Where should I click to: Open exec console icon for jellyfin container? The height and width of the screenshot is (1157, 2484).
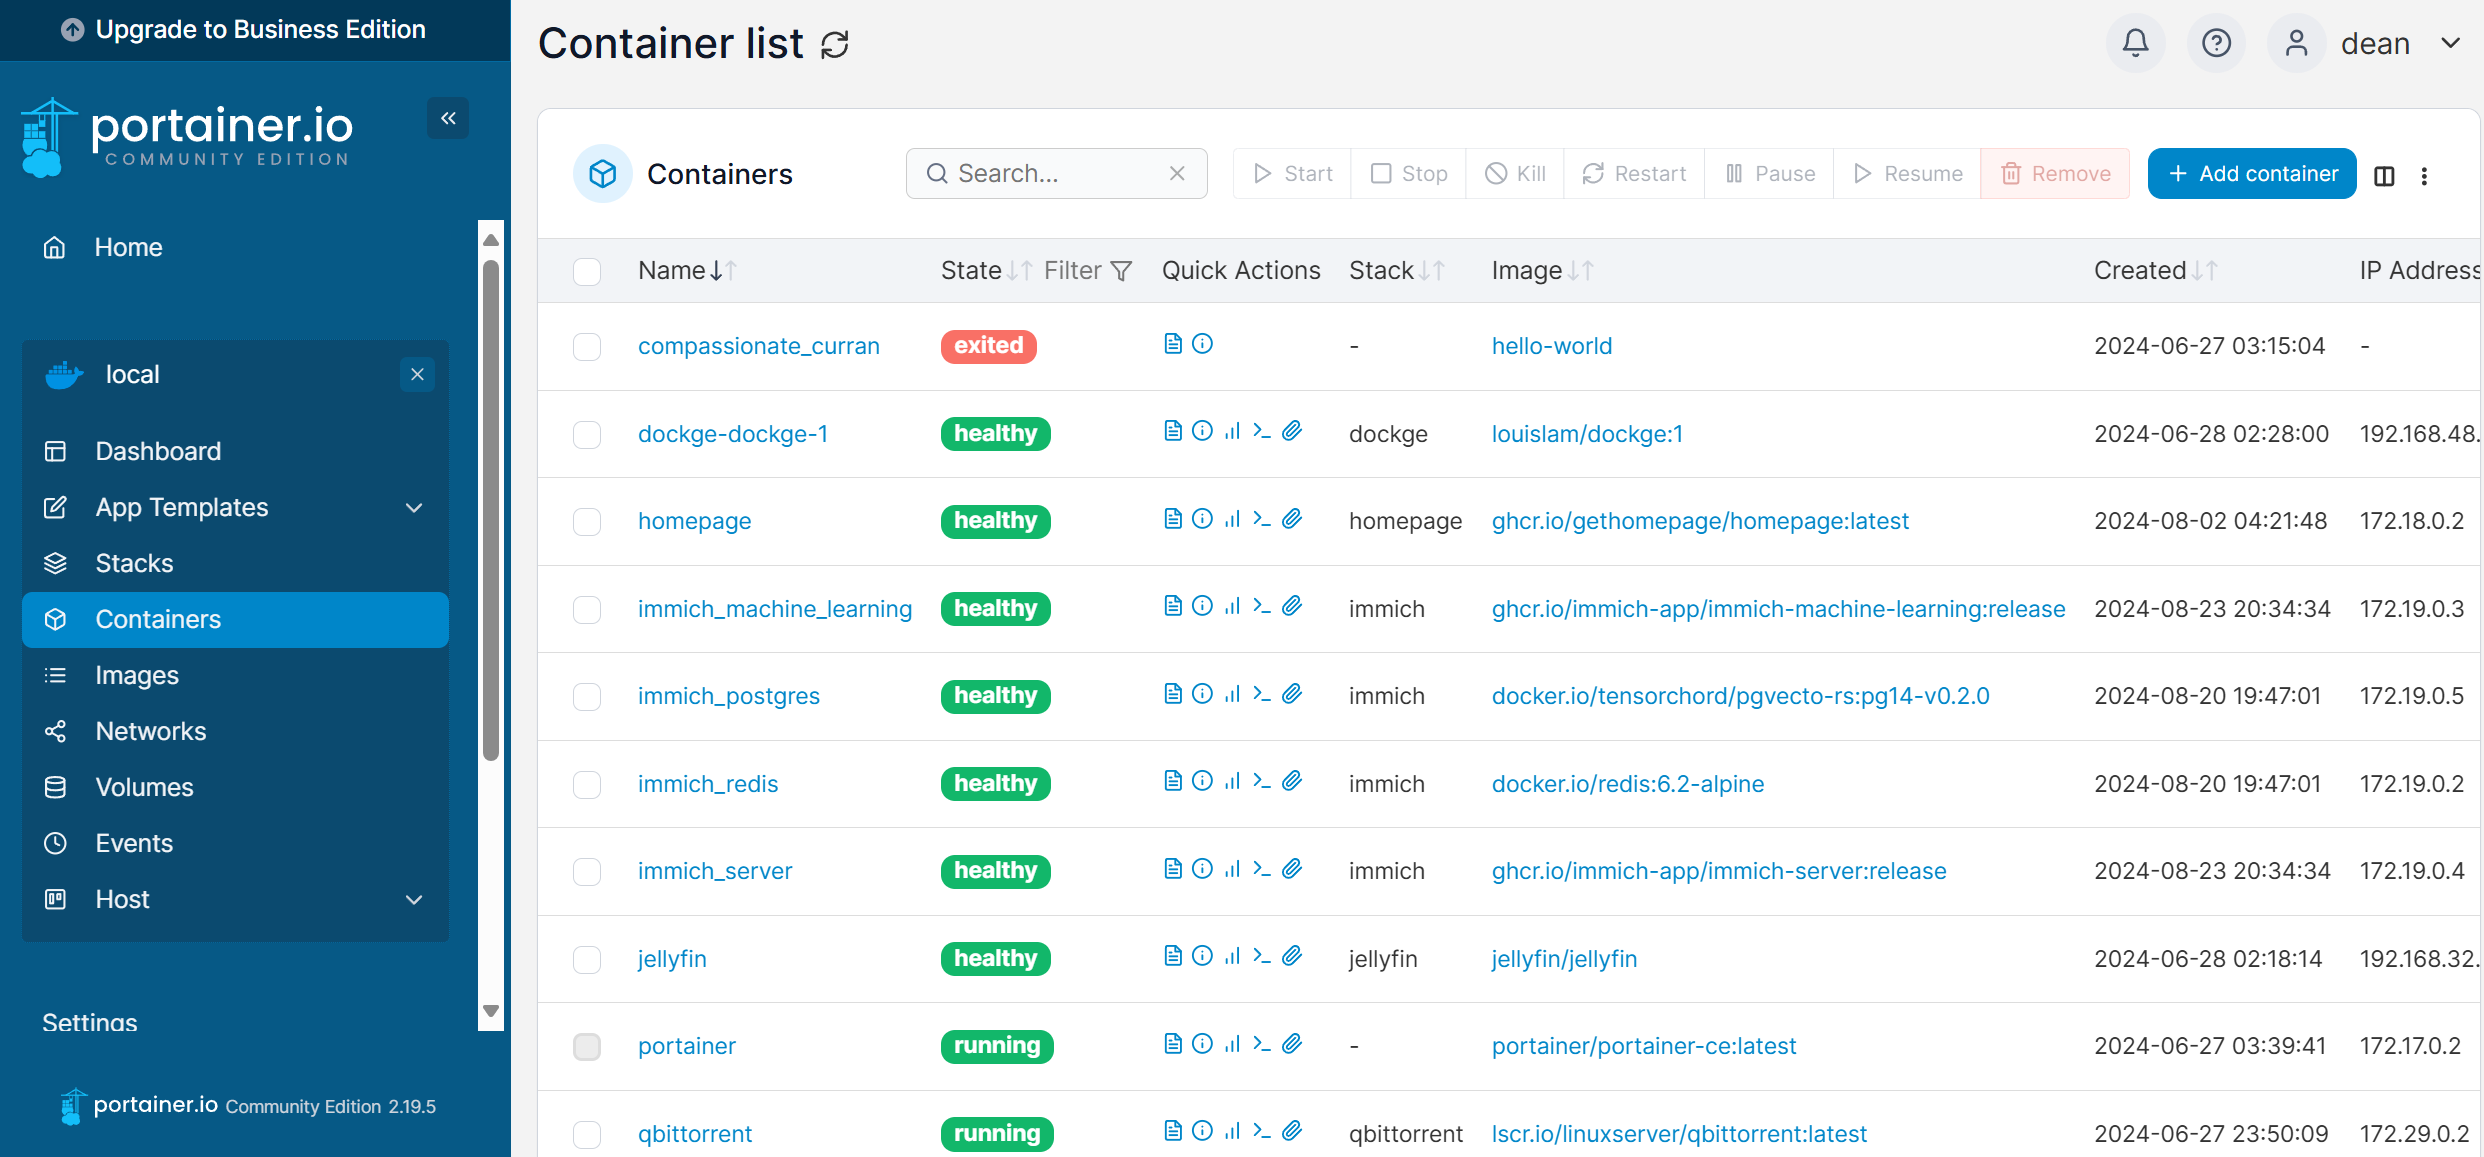coord(1262,956)
